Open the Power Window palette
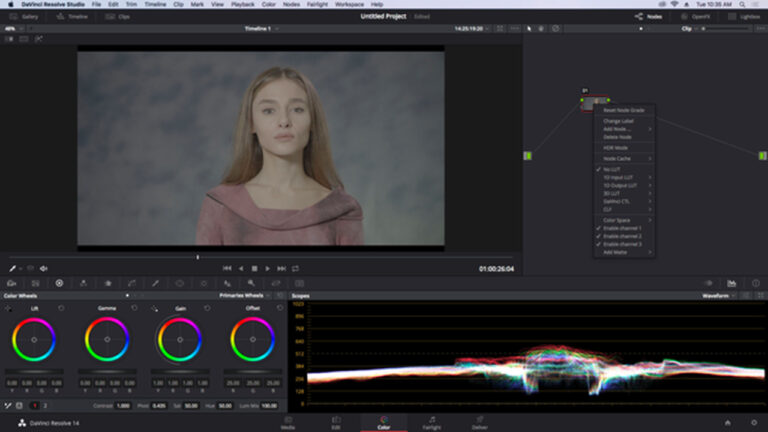This screenshot has height=432, width=768. pyautogui.click(x=180, y=283)
